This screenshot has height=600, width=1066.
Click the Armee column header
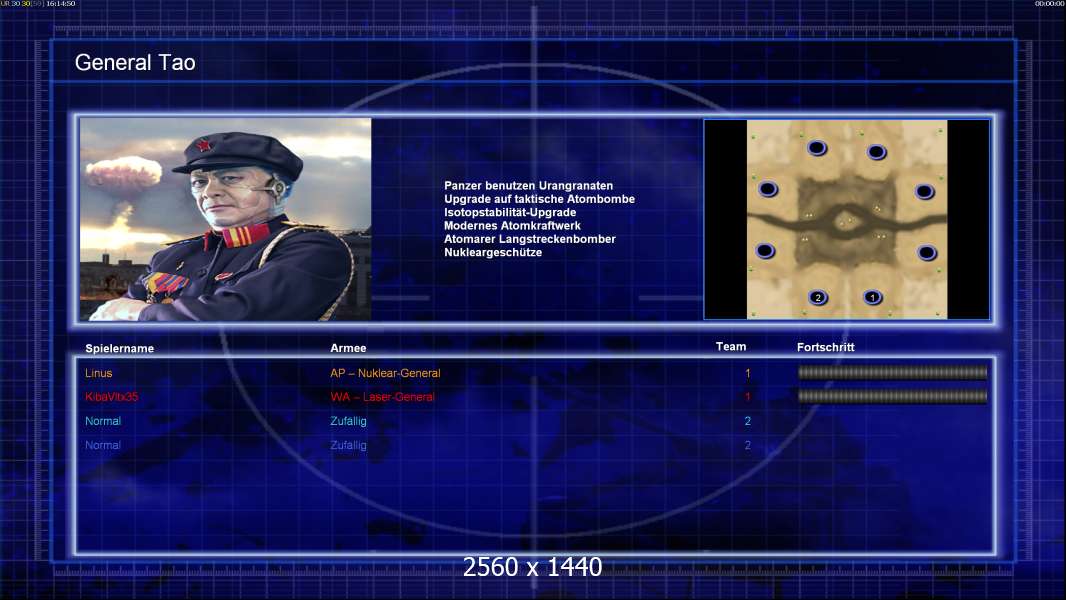point(348,348)
